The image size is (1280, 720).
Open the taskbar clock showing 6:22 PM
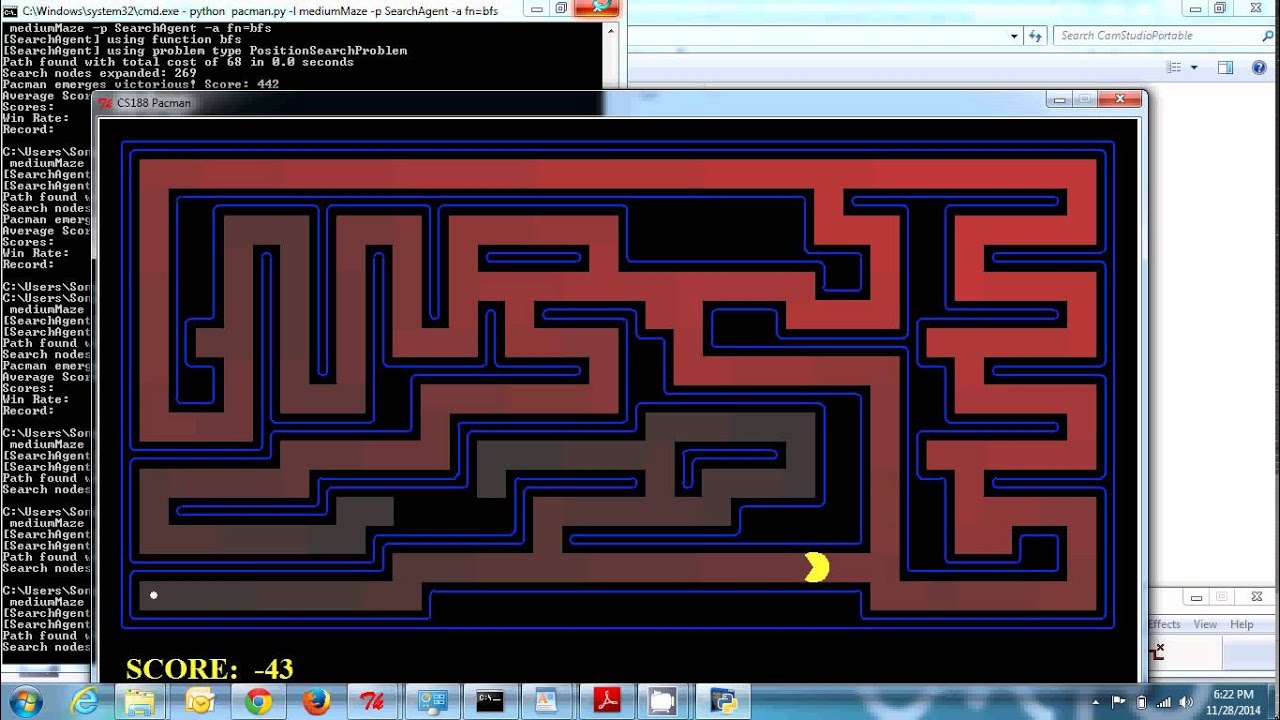pos(1232,701)
